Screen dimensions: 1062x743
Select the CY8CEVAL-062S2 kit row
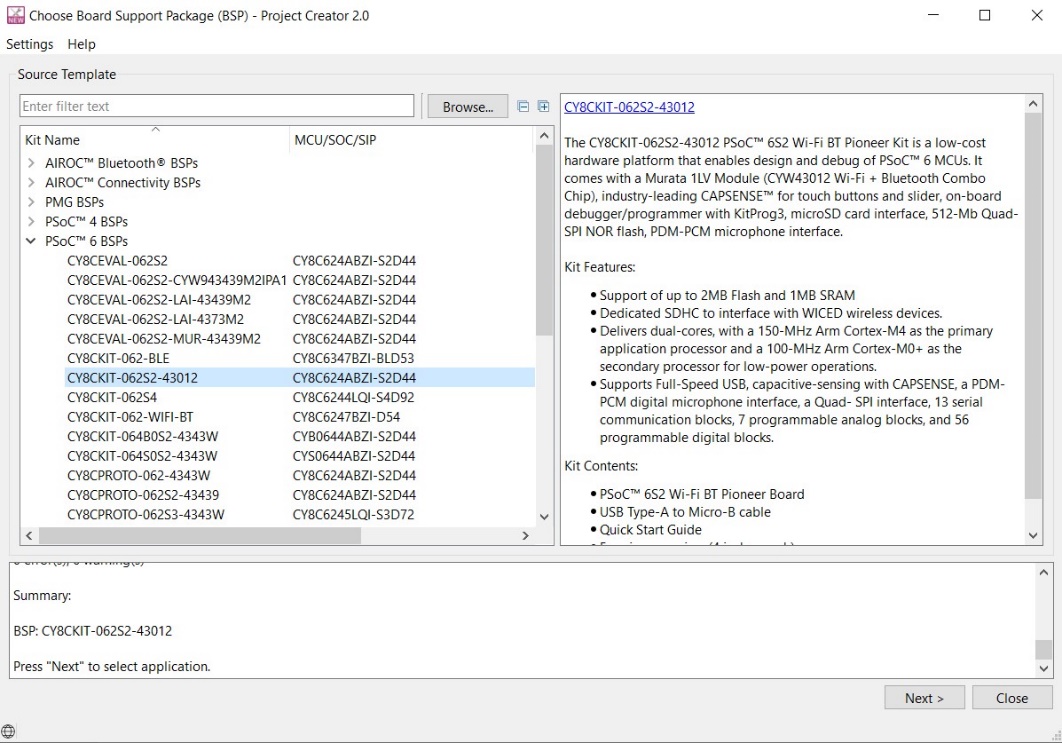[300, 261]
